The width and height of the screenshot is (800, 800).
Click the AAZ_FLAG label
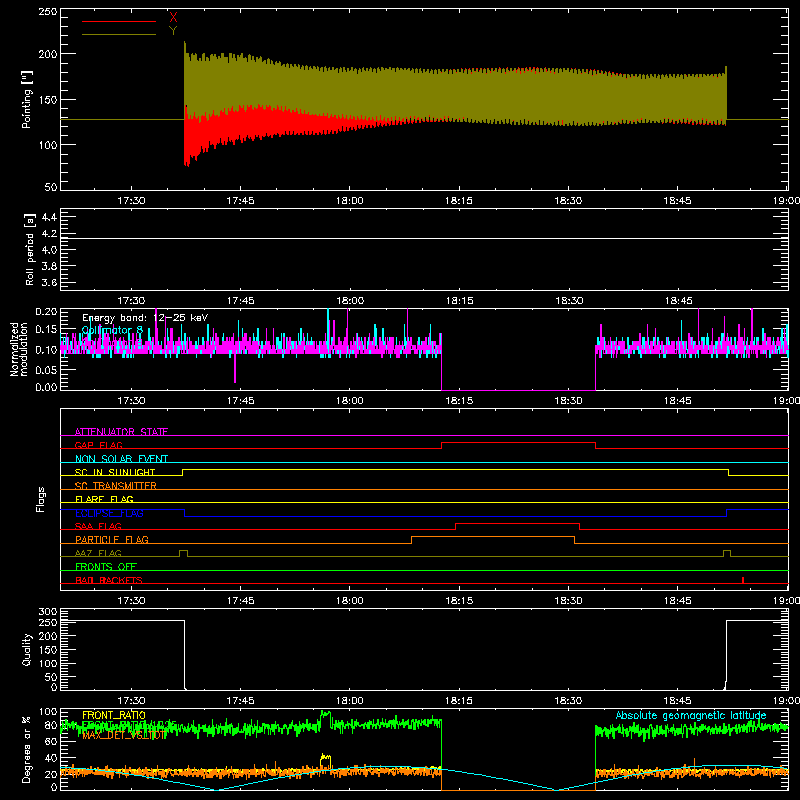98,553
